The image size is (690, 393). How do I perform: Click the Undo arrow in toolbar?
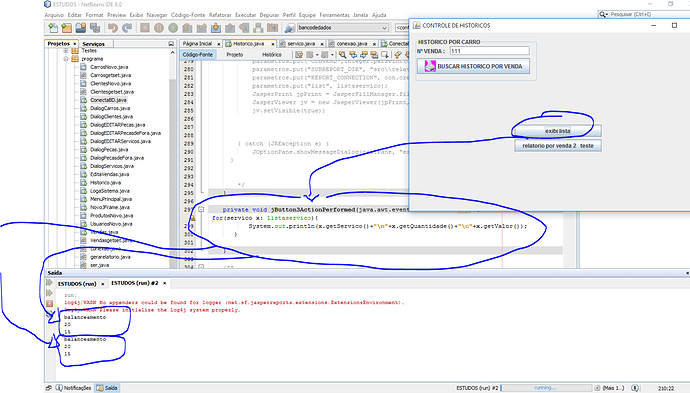pyautogui.click(x=113, y=28)
